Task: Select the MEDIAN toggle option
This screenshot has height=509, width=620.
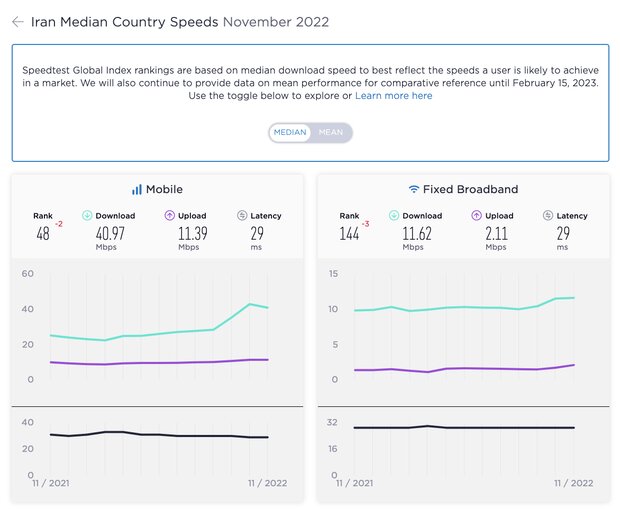Action: 290,132
